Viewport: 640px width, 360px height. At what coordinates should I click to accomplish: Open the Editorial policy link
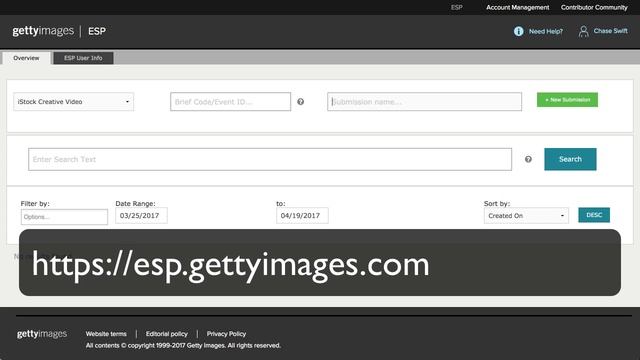167,334
